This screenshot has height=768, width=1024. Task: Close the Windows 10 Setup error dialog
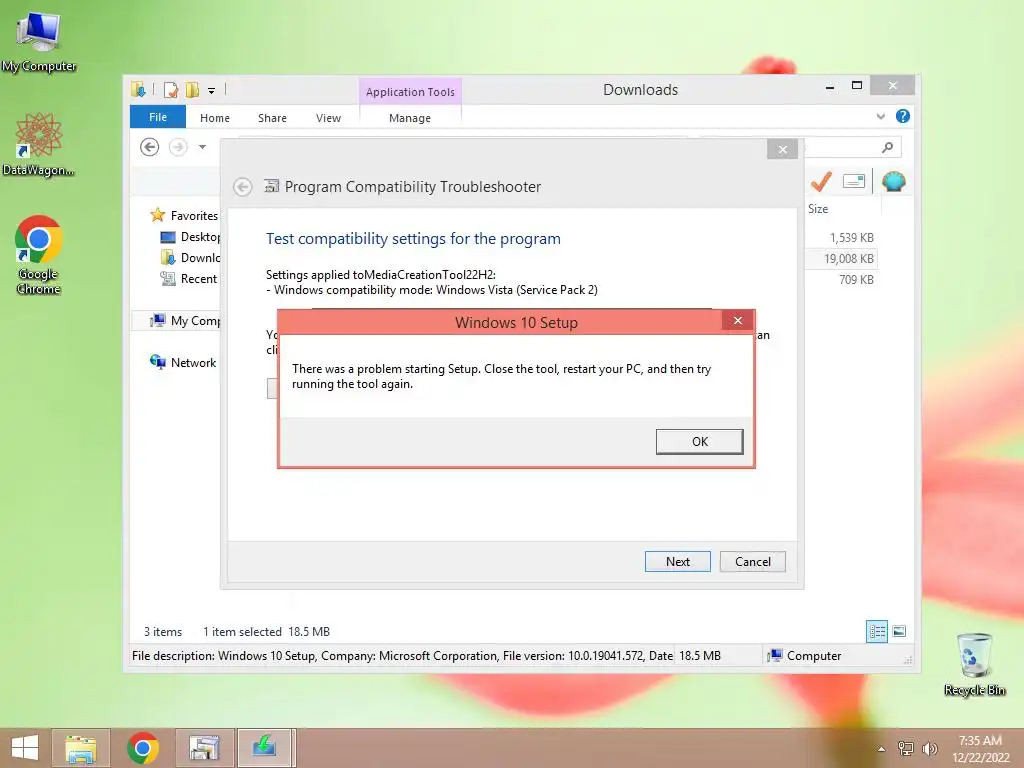click(738, 321)
